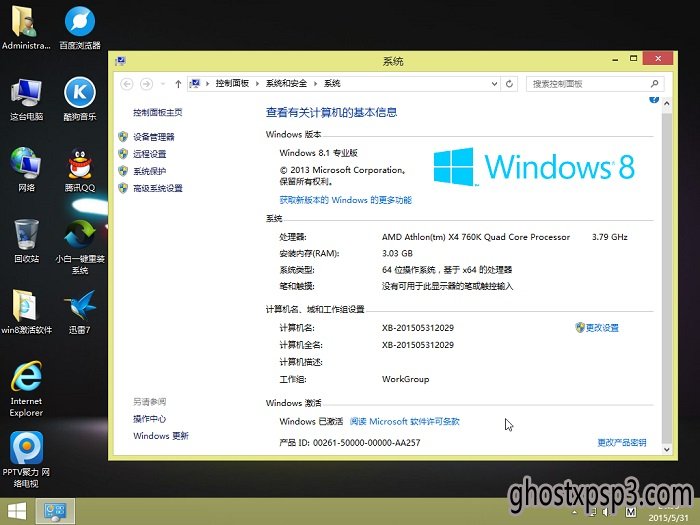Image resolution: width=700 pixels, height=525 pixels.
Task: Click Windows 8.1 专业版 text
Action: pyautogui.click(x=319, y=153)
